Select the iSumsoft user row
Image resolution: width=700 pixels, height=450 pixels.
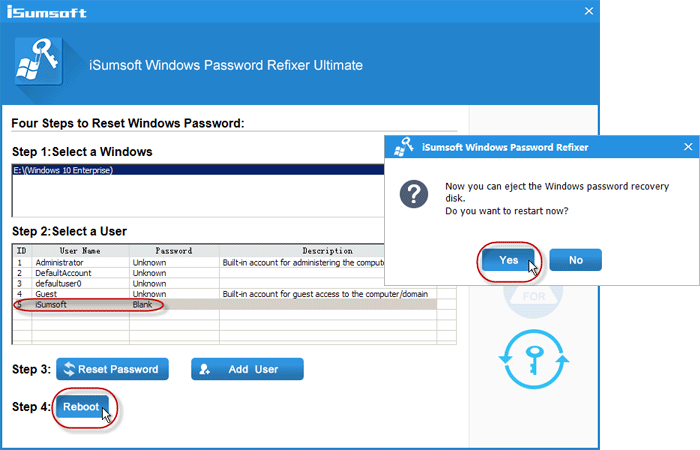coord(225,304)
